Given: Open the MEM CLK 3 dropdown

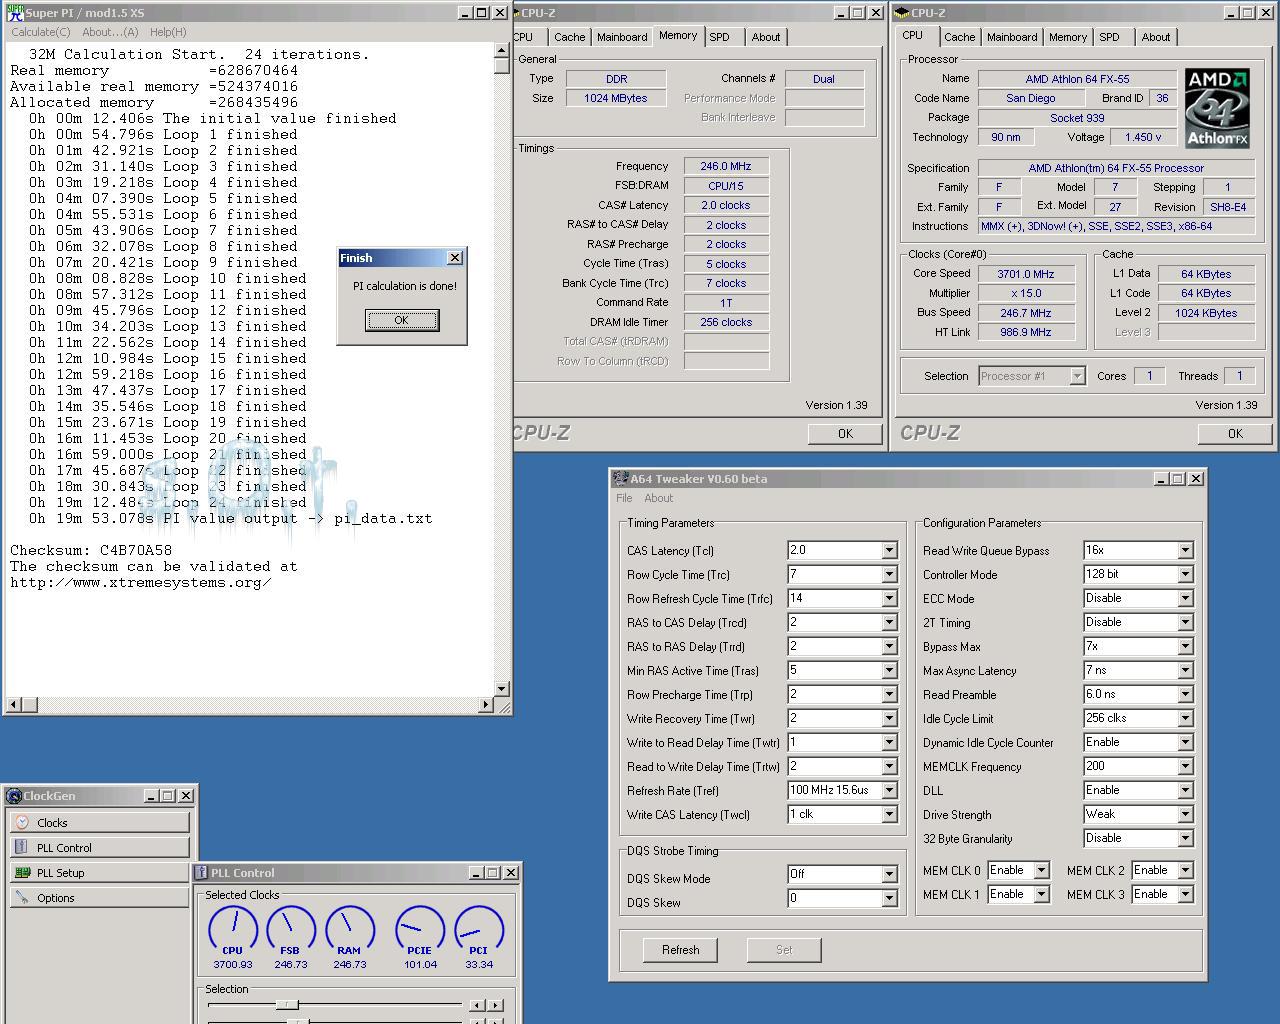Looking at the screenshot, I should tap(1185, 894).
